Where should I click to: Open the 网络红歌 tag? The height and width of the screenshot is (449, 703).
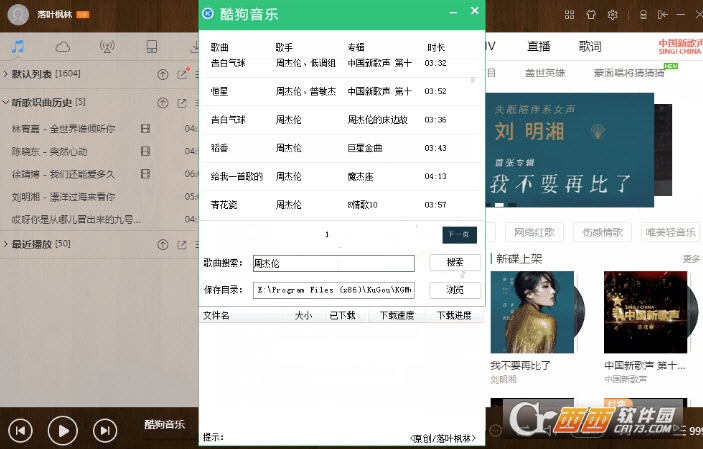(534, 232)
